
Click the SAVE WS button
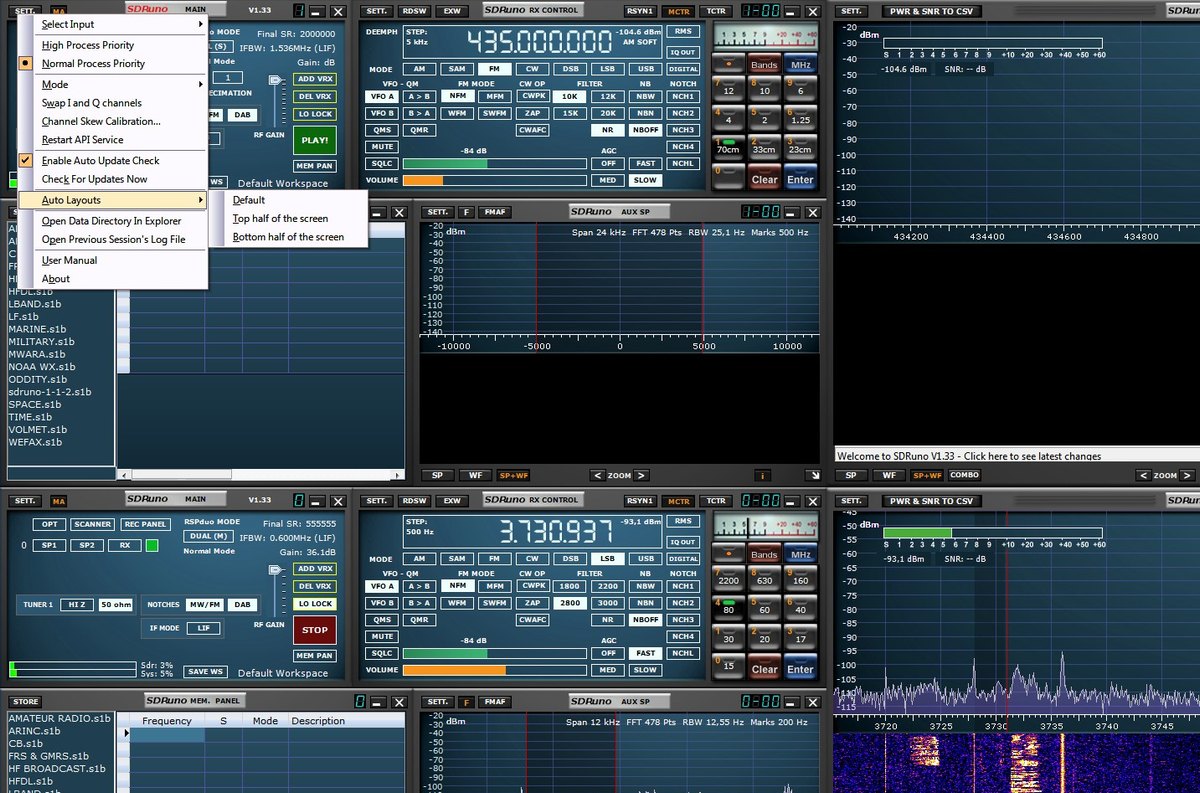coord(205,671)
